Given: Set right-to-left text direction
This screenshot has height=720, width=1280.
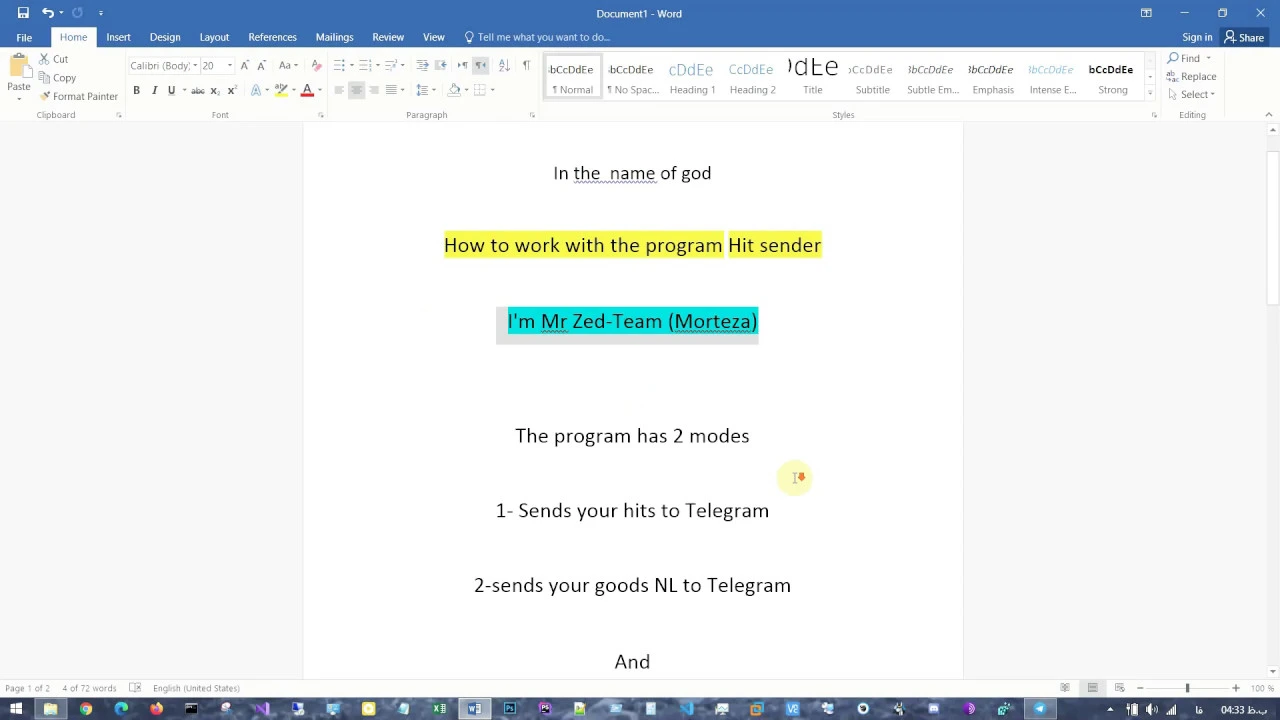Looking at the screenshot, I should pyautogui.click(x=481, y=65).
